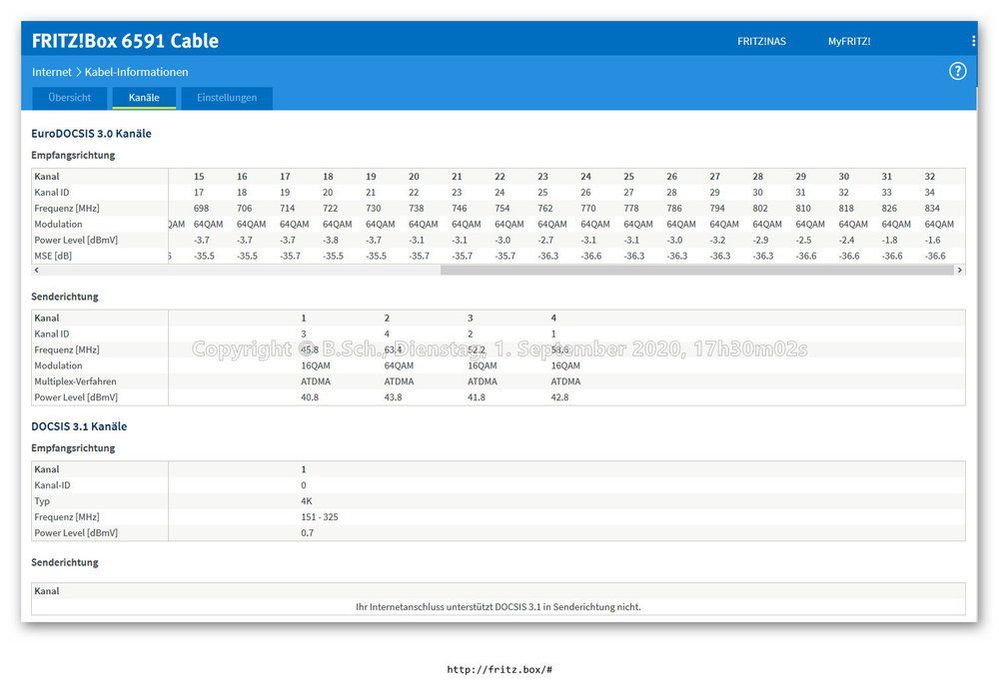
Task: Select the EuroDOCSIS 3.0 Kanäle heading
Action: coord(91,133)
